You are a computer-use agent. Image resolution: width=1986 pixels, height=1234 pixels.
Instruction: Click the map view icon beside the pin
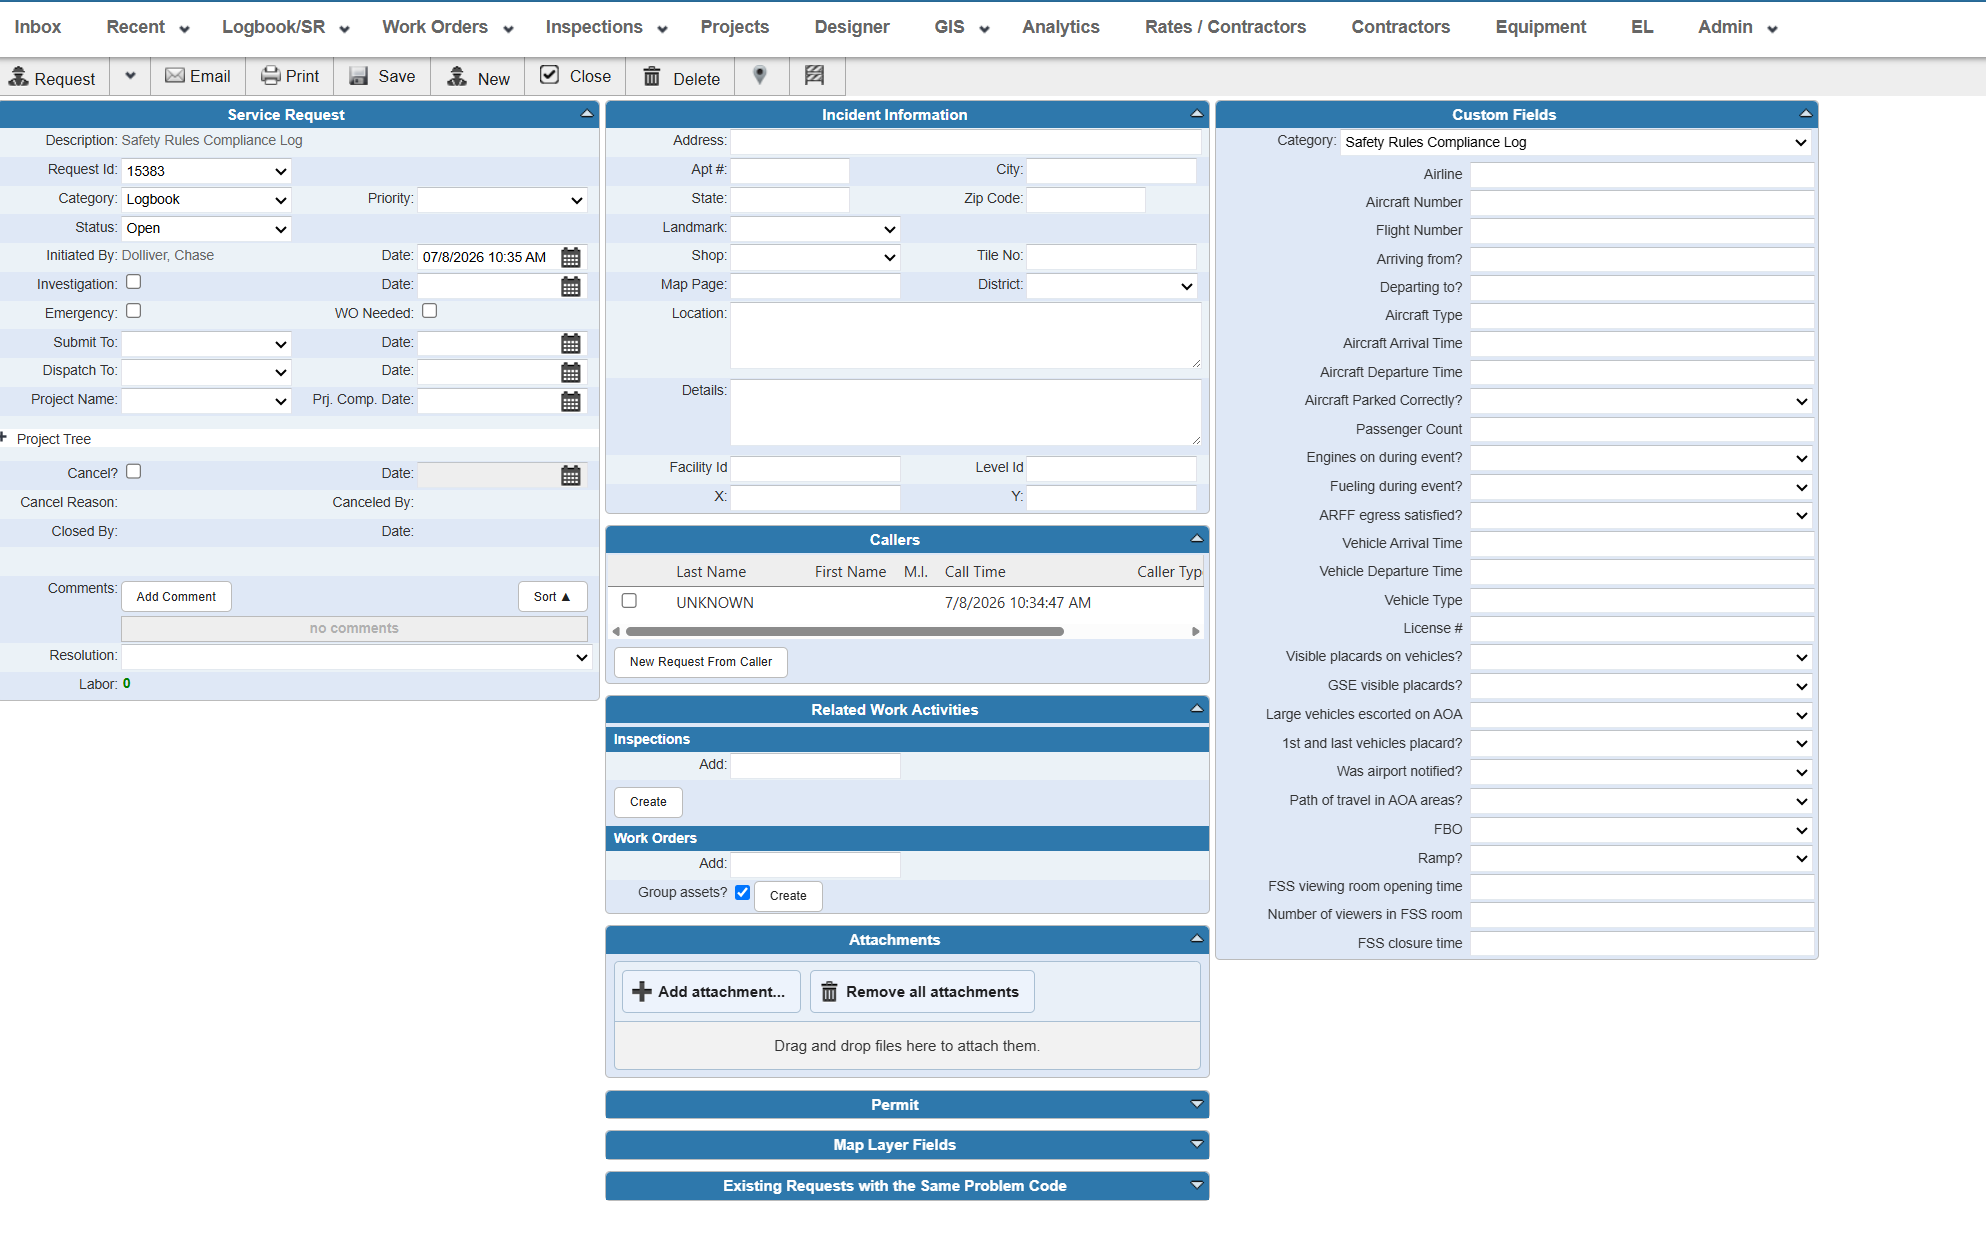click(x=815, y=76)
